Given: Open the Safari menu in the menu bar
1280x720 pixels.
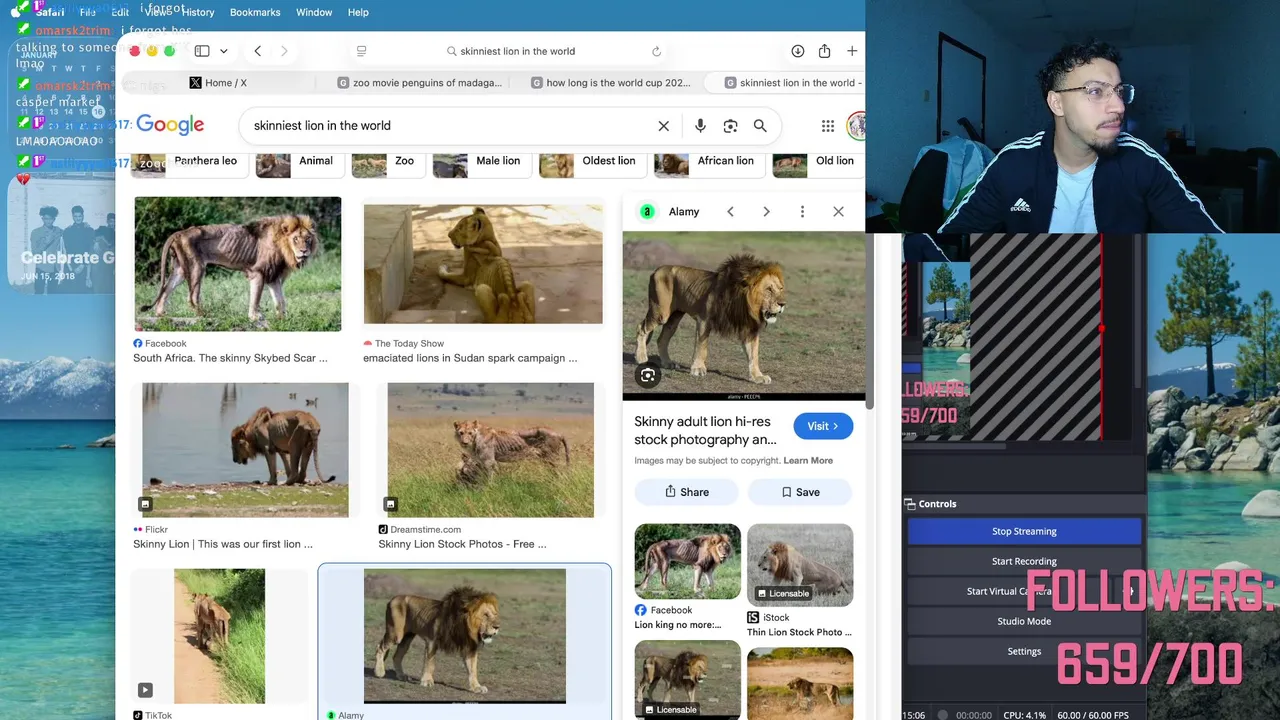Looking at the screenshot, I should [50, 12].
